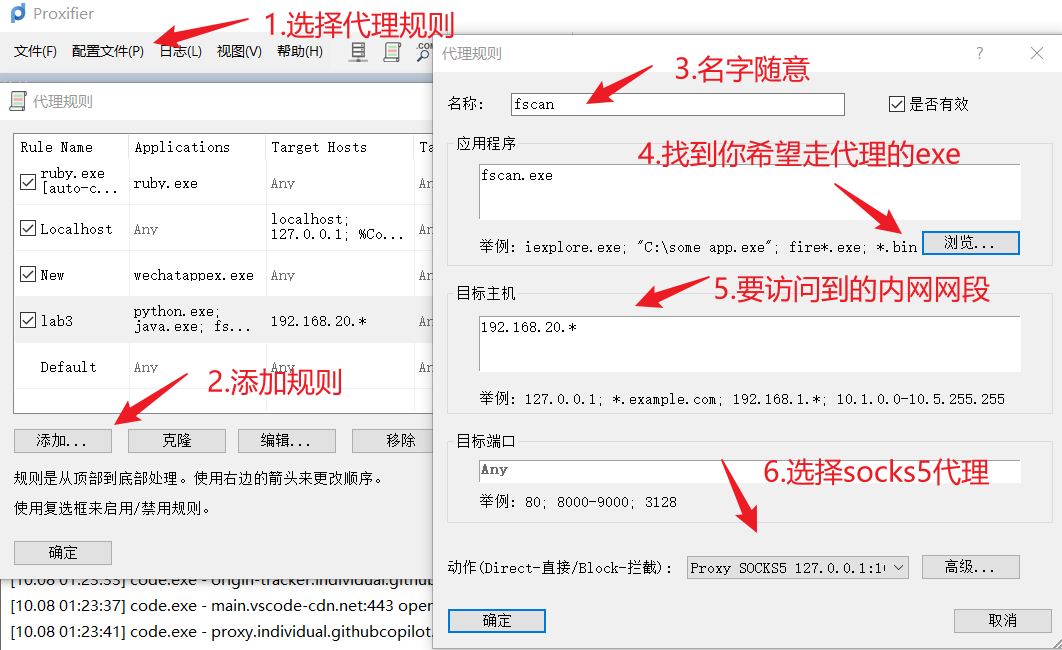
Task: Click into the 名称 field containing fscan
Action: click(676, 104)
